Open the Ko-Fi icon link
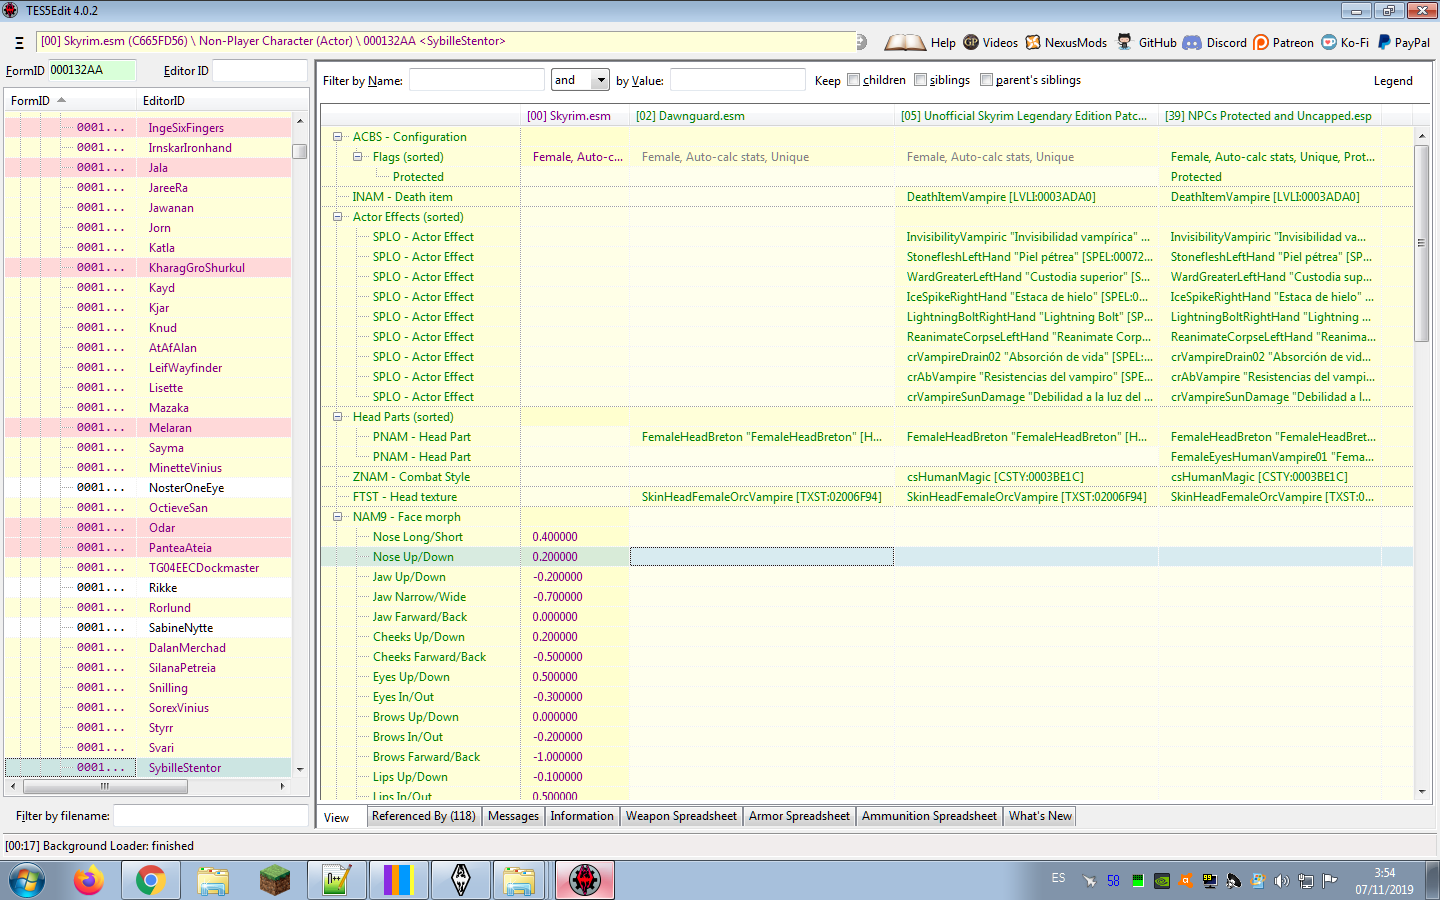1440x900 pixels. [1329, 42]
